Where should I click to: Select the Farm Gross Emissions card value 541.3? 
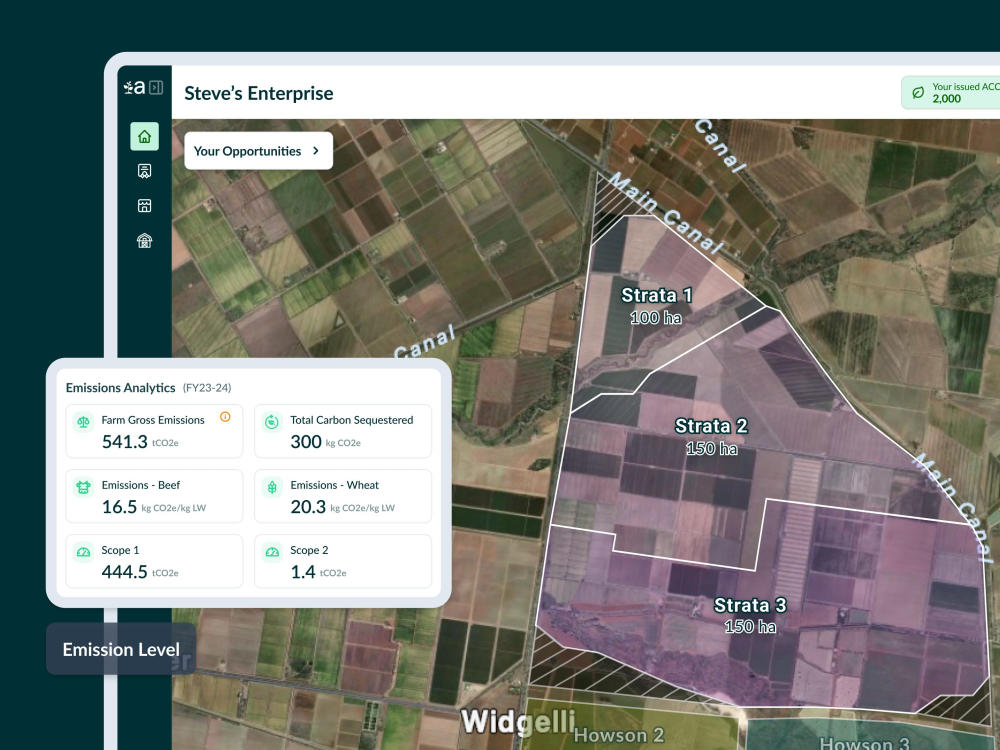125,442
